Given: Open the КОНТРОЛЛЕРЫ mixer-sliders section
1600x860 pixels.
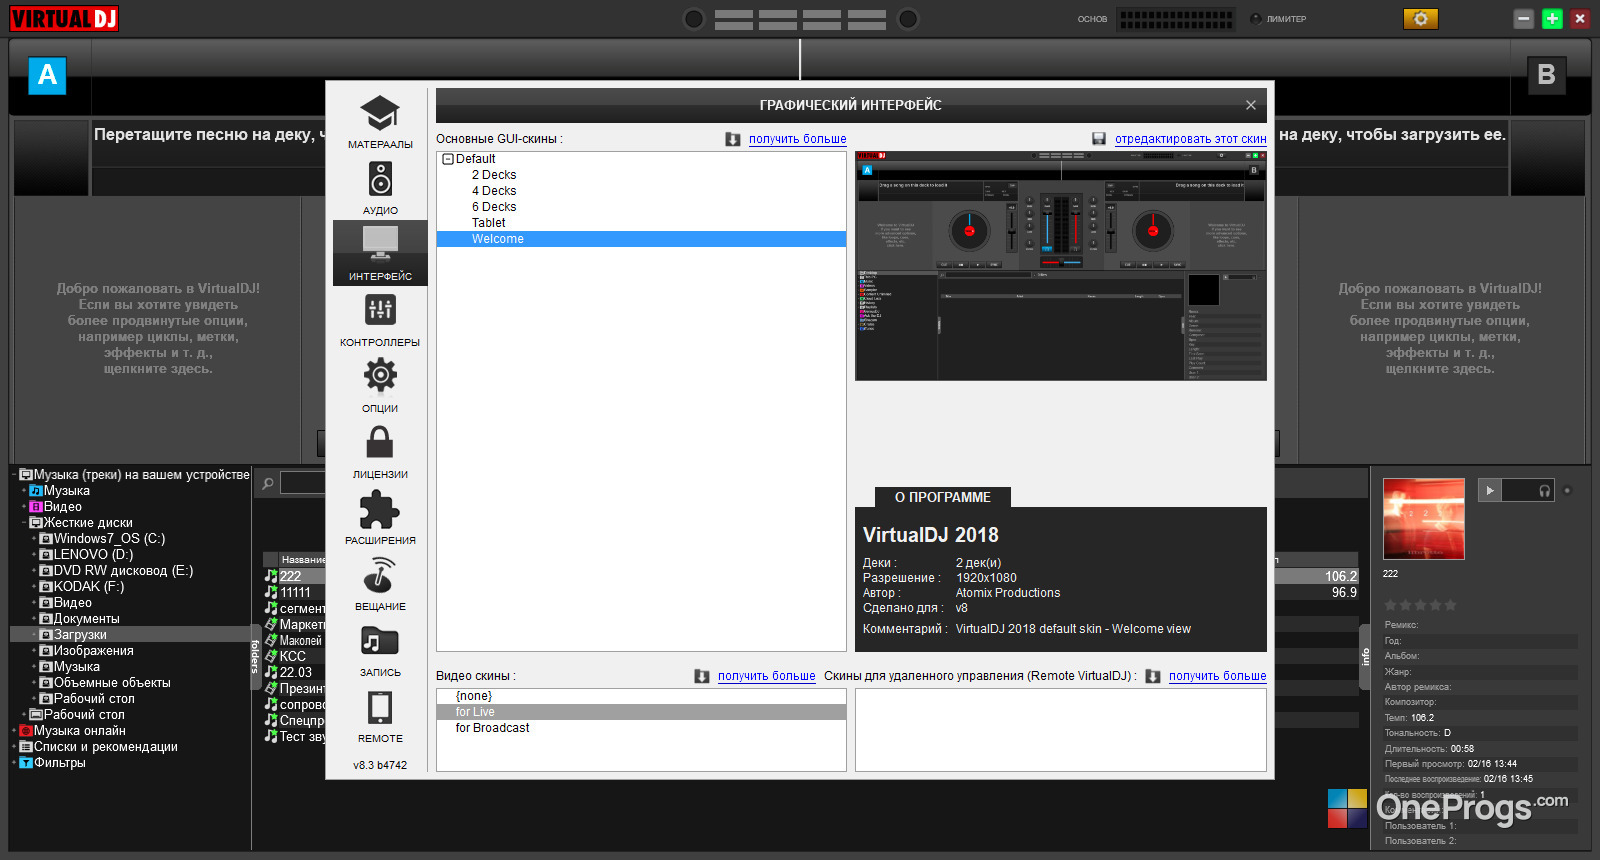Looking at the screenshot, I should pos(380,319).
